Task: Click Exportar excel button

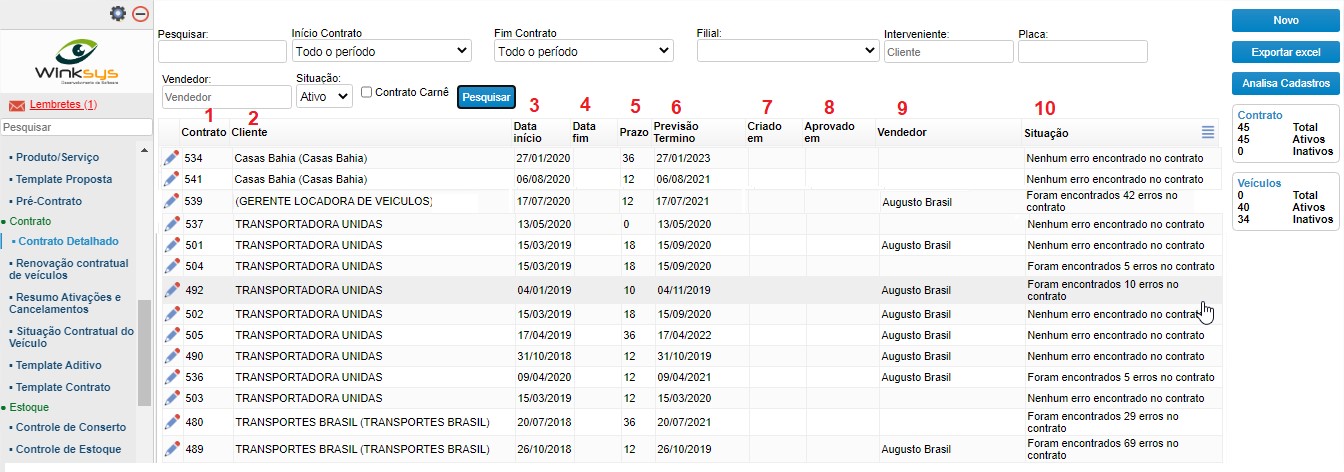Action: tap(1286, 52)
